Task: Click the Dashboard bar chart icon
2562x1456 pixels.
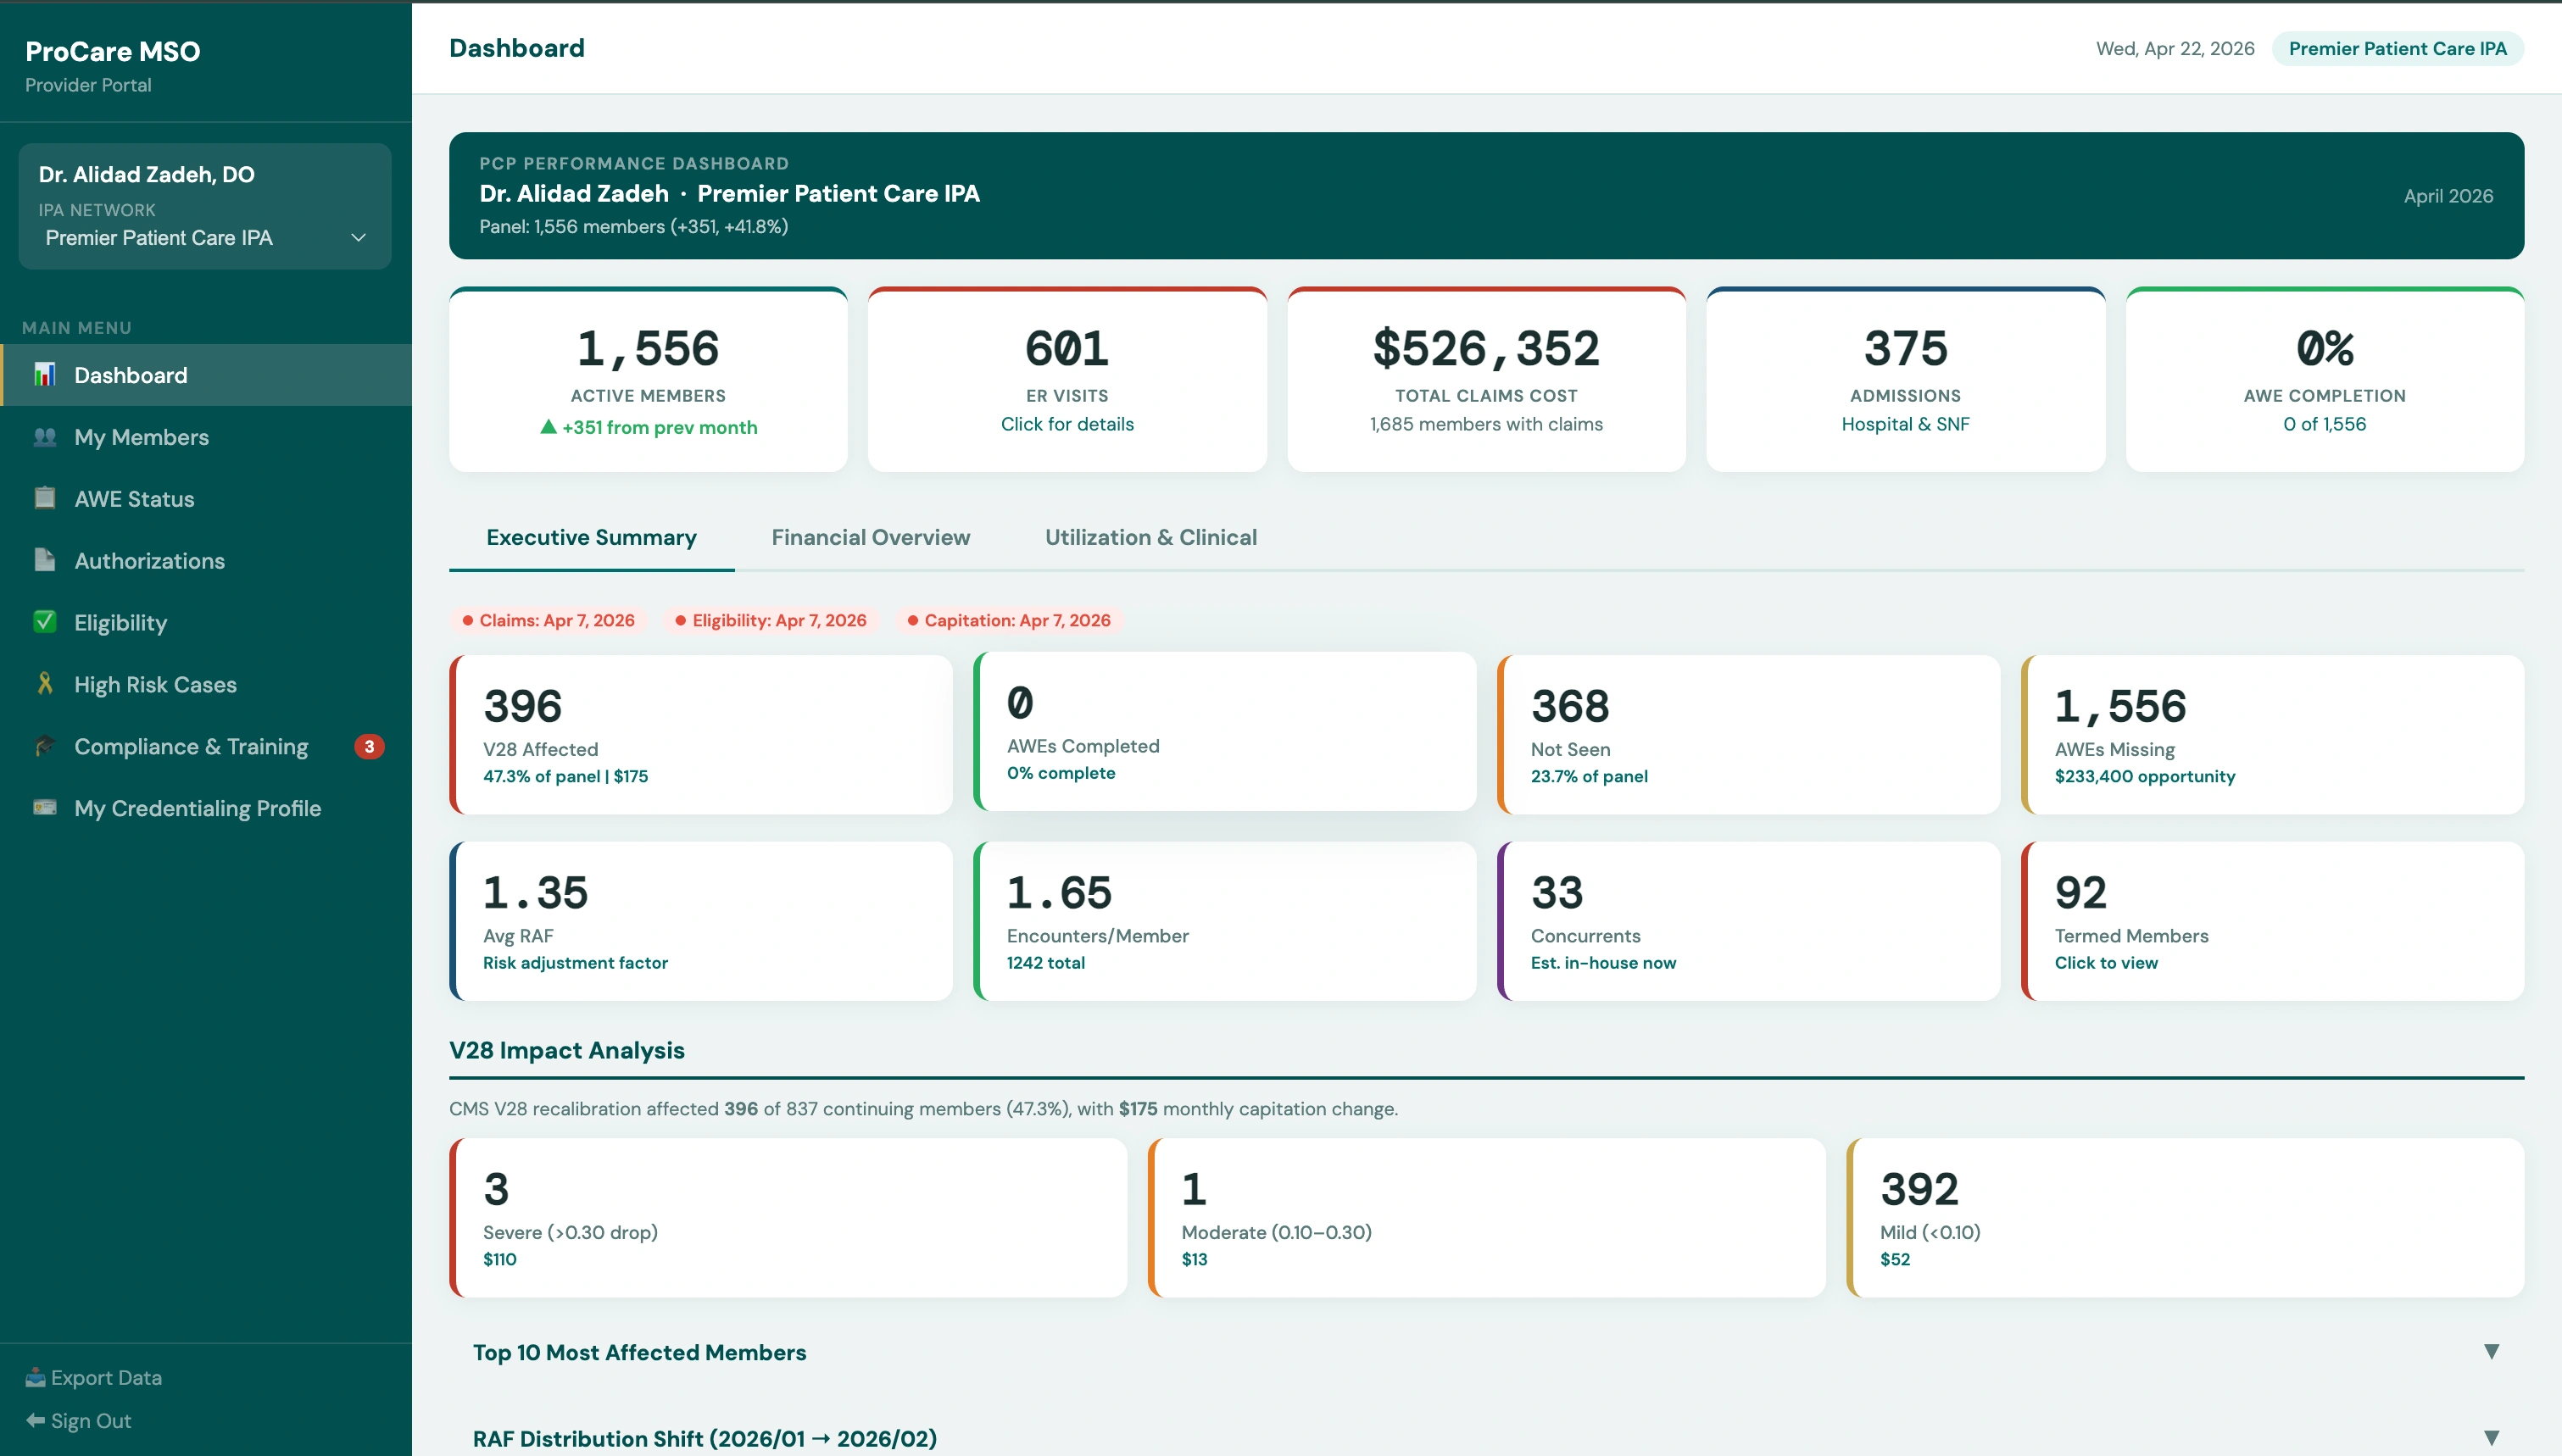Action: click(x=45, y=375)
